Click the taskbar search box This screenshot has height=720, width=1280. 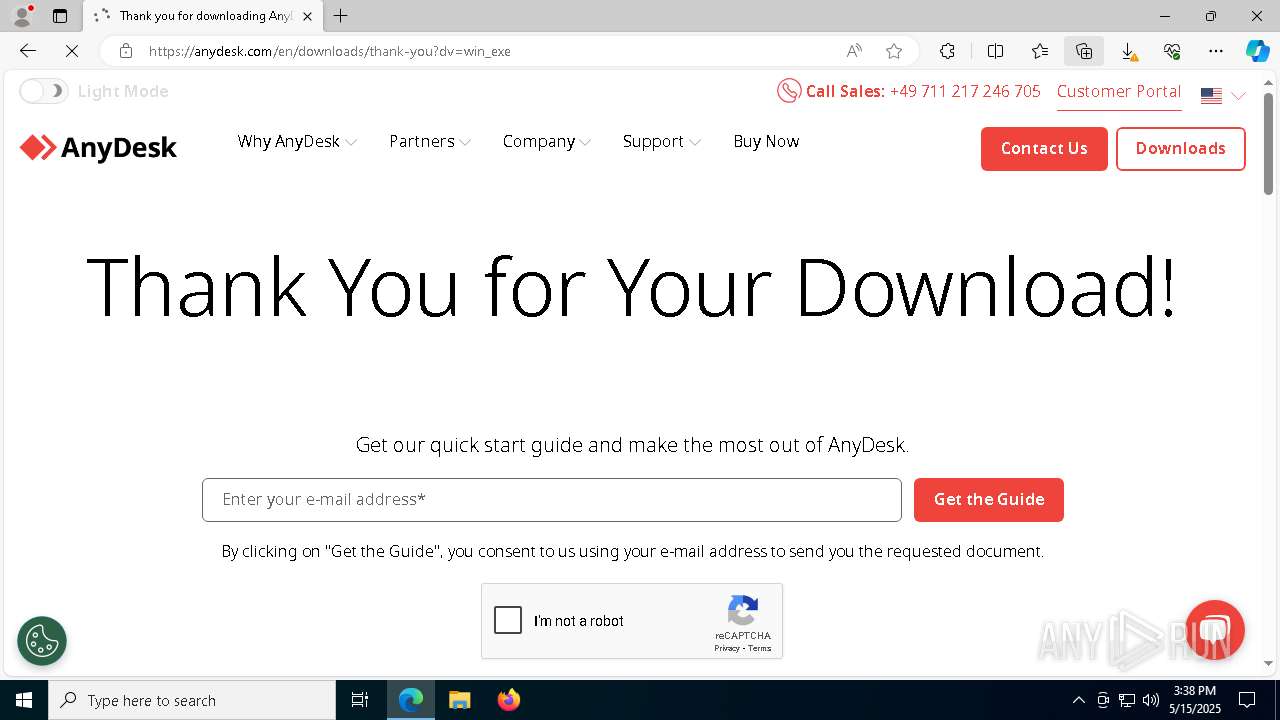tap(192, 700)
